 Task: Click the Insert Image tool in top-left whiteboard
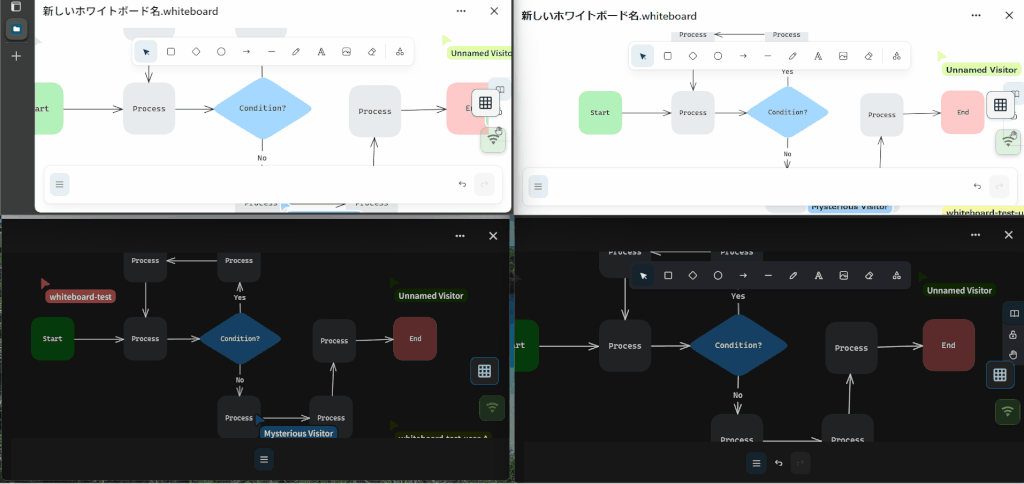point(346,52)
